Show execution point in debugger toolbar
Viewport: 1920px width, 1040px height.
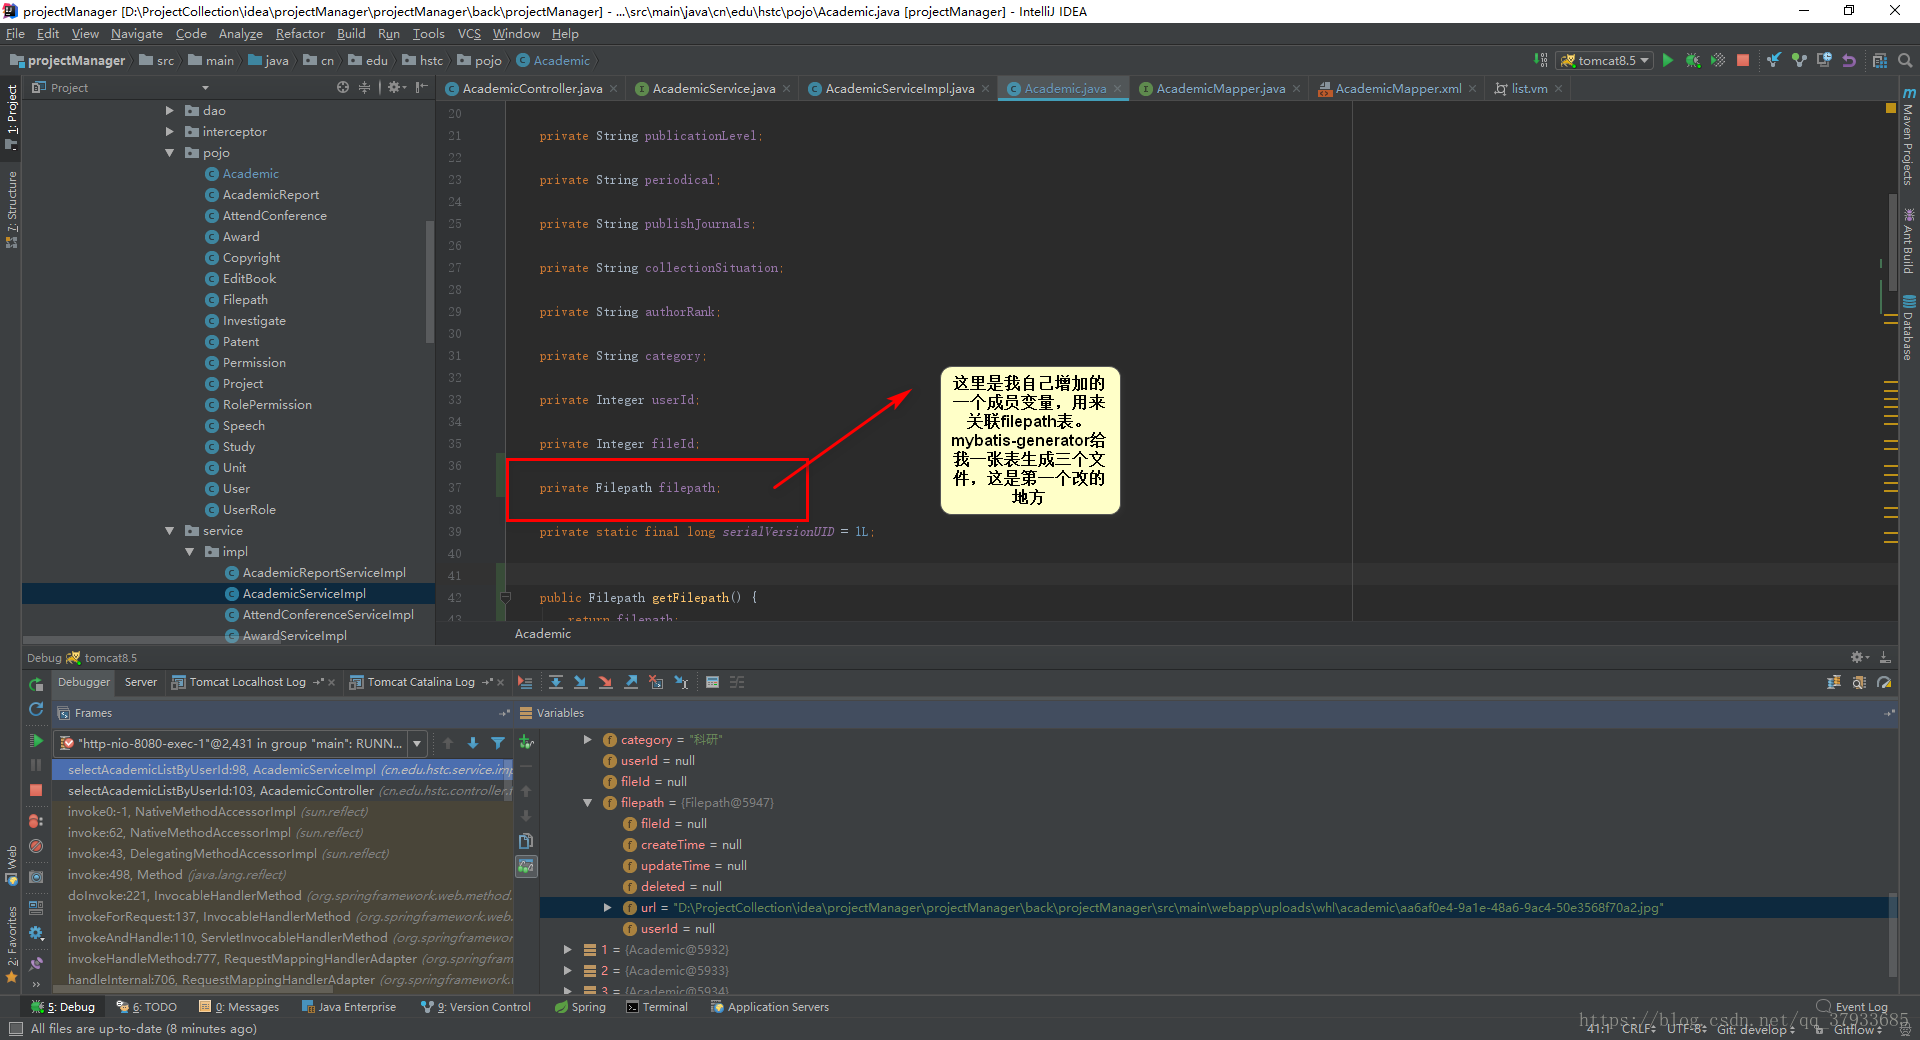525,683
